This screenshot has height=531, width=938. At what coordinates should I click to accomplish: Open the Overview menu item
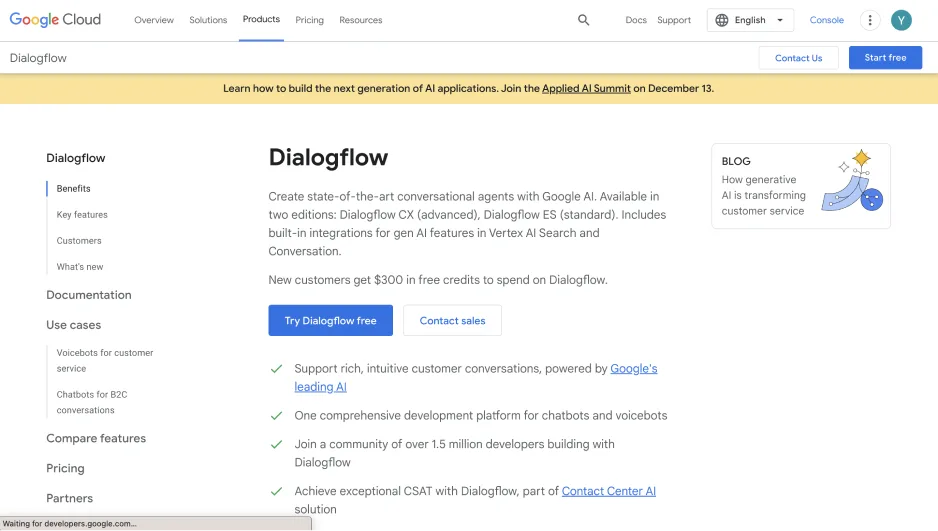[154, 20]
